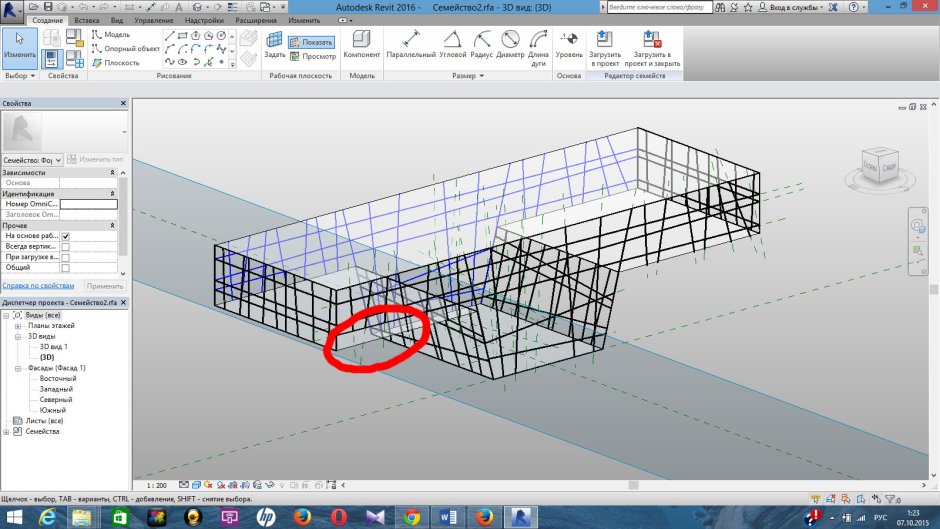940x529 pixels.
Task: Click the Показать work plane button
Action: coord(312,42)
